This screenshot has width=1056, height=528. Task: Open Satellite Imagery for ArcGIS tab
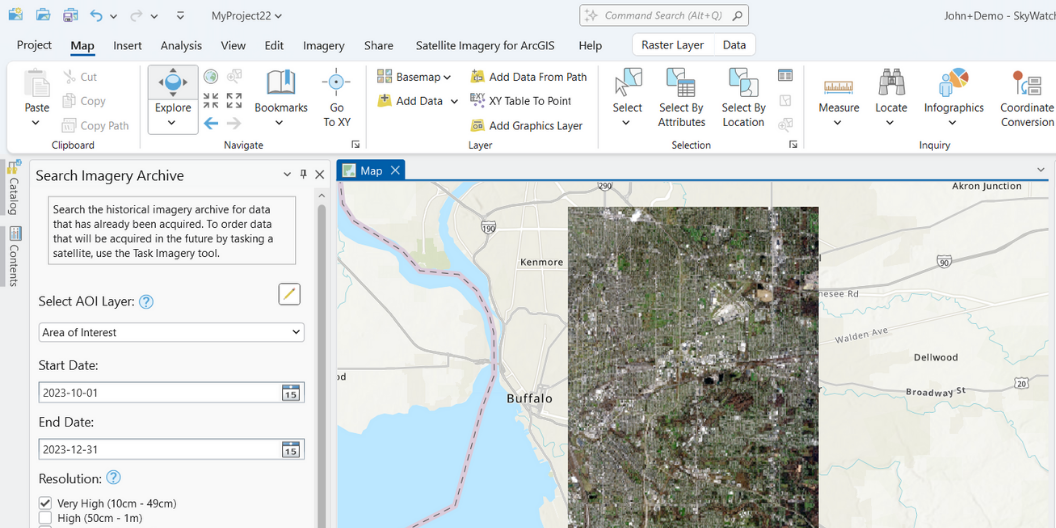pyautogui.click(x=485, y=45)
